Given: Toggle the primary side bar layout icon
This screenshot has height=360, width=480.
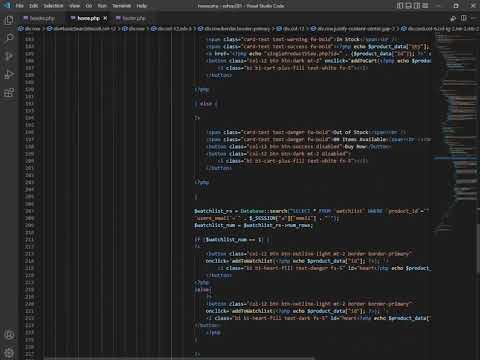Looking at the screenshot, I should (x=400, y=6).
